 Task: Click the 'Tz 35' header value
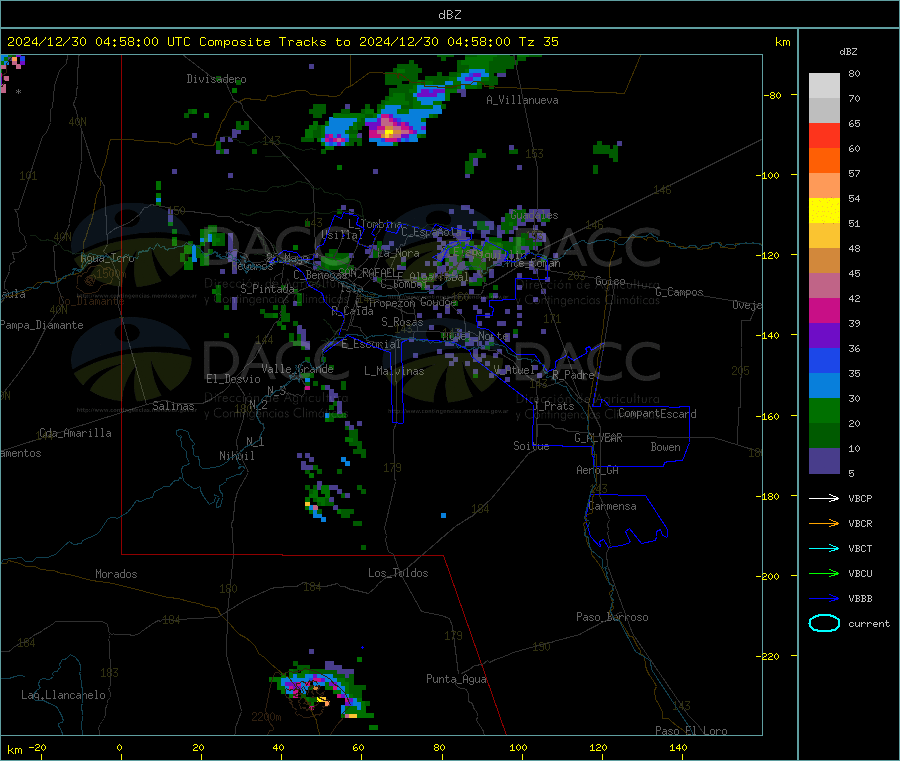pos(538,42)
